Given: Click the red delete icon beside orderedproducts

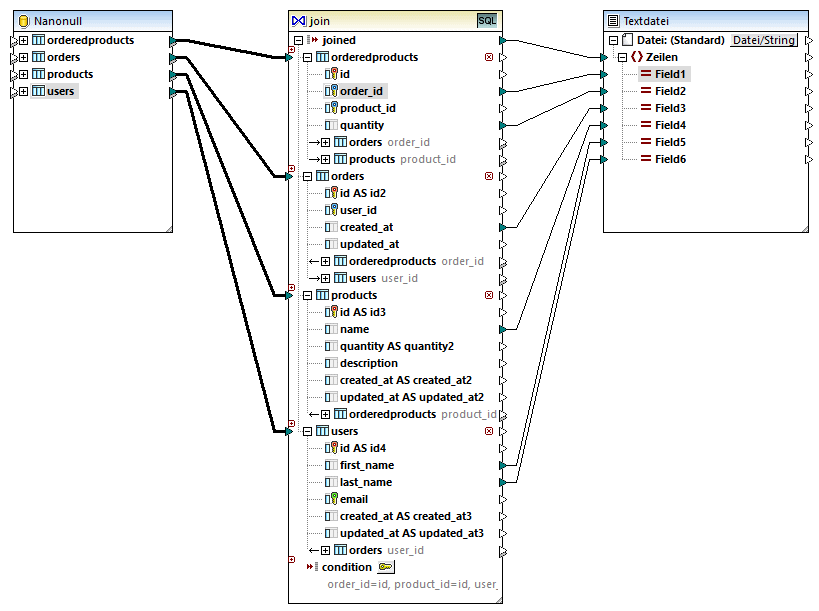Looking at the screenshot, I should click(x=489, y=58).
